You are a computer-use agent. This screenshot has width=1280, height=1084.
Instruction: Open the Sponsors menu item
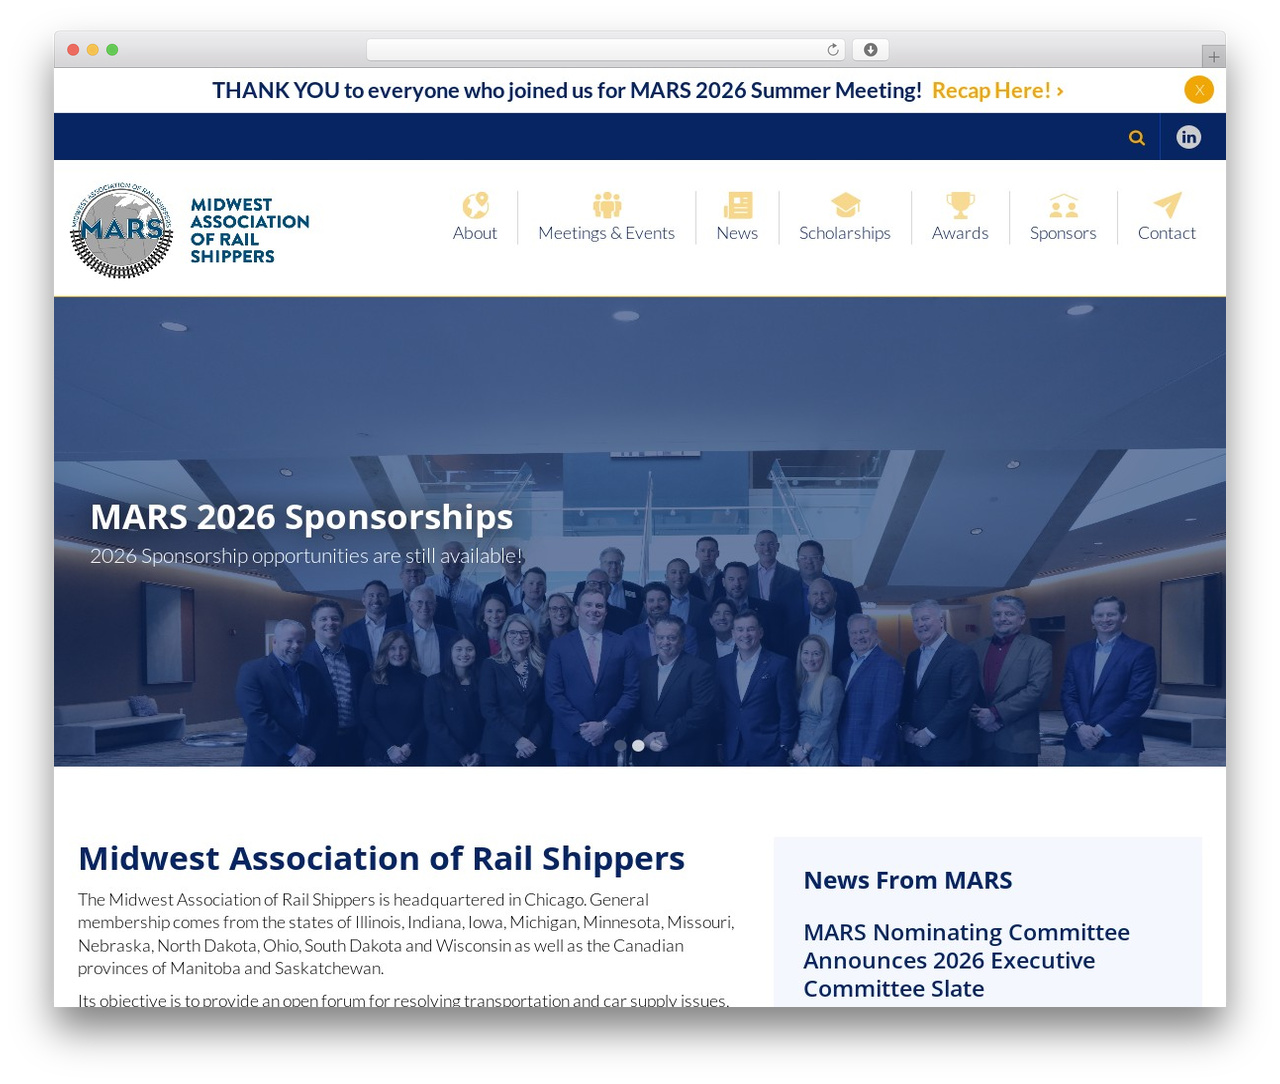click(x=1063, y=233)
